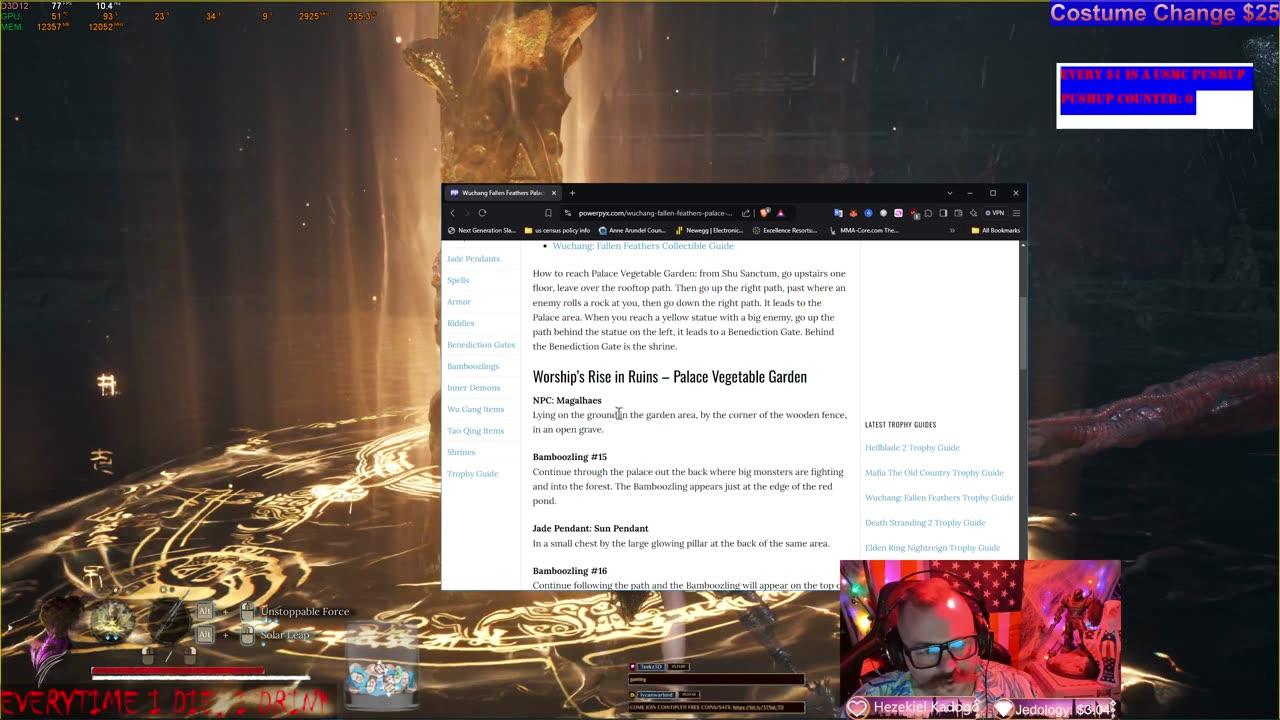The height and width of the screenshot is (720, 1280).
Task: Open Anne Arundel Coun... bookmark
Action: click(634, 230)
